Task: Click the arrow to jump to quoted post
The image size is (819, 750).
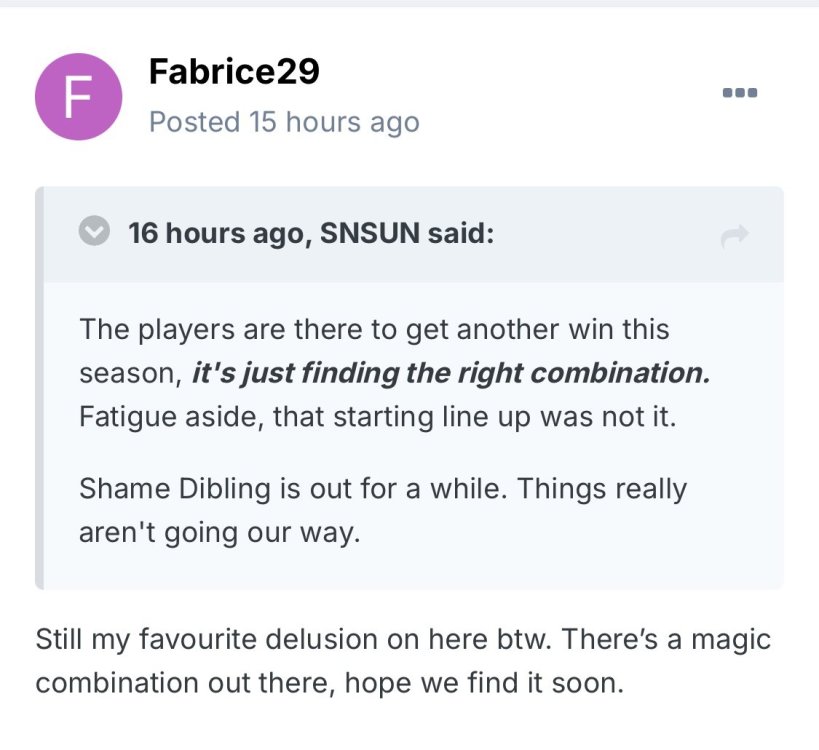Action: 734,236
